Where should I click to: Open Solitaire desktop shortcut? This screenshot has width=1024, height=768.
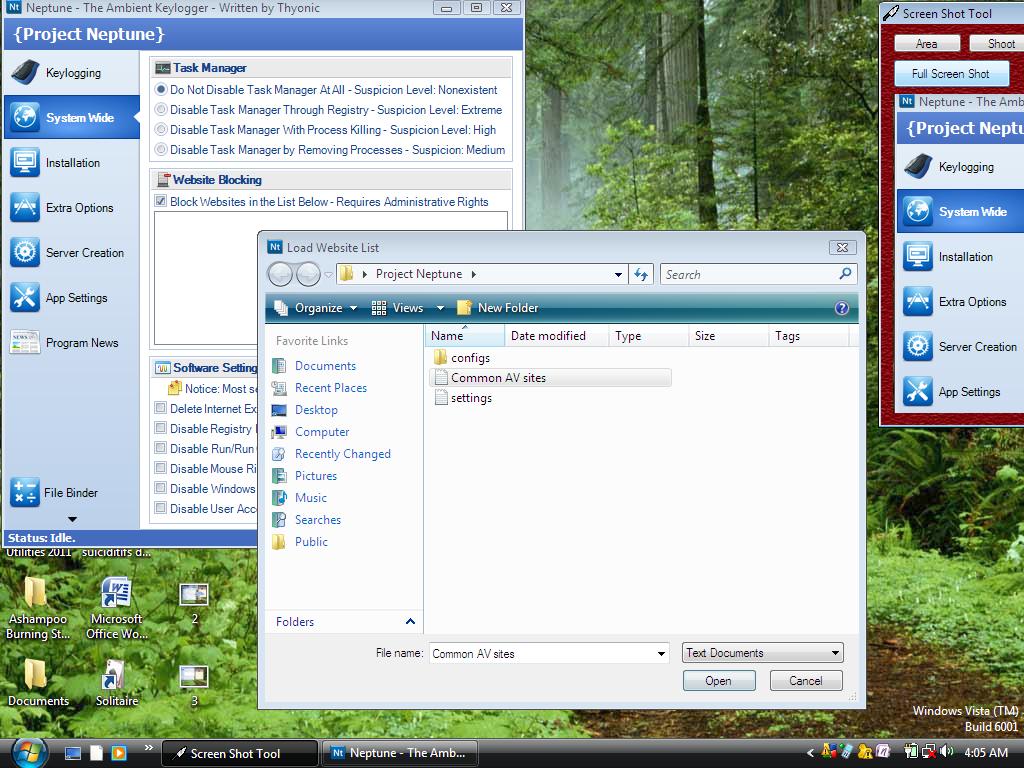pos(116,684)
